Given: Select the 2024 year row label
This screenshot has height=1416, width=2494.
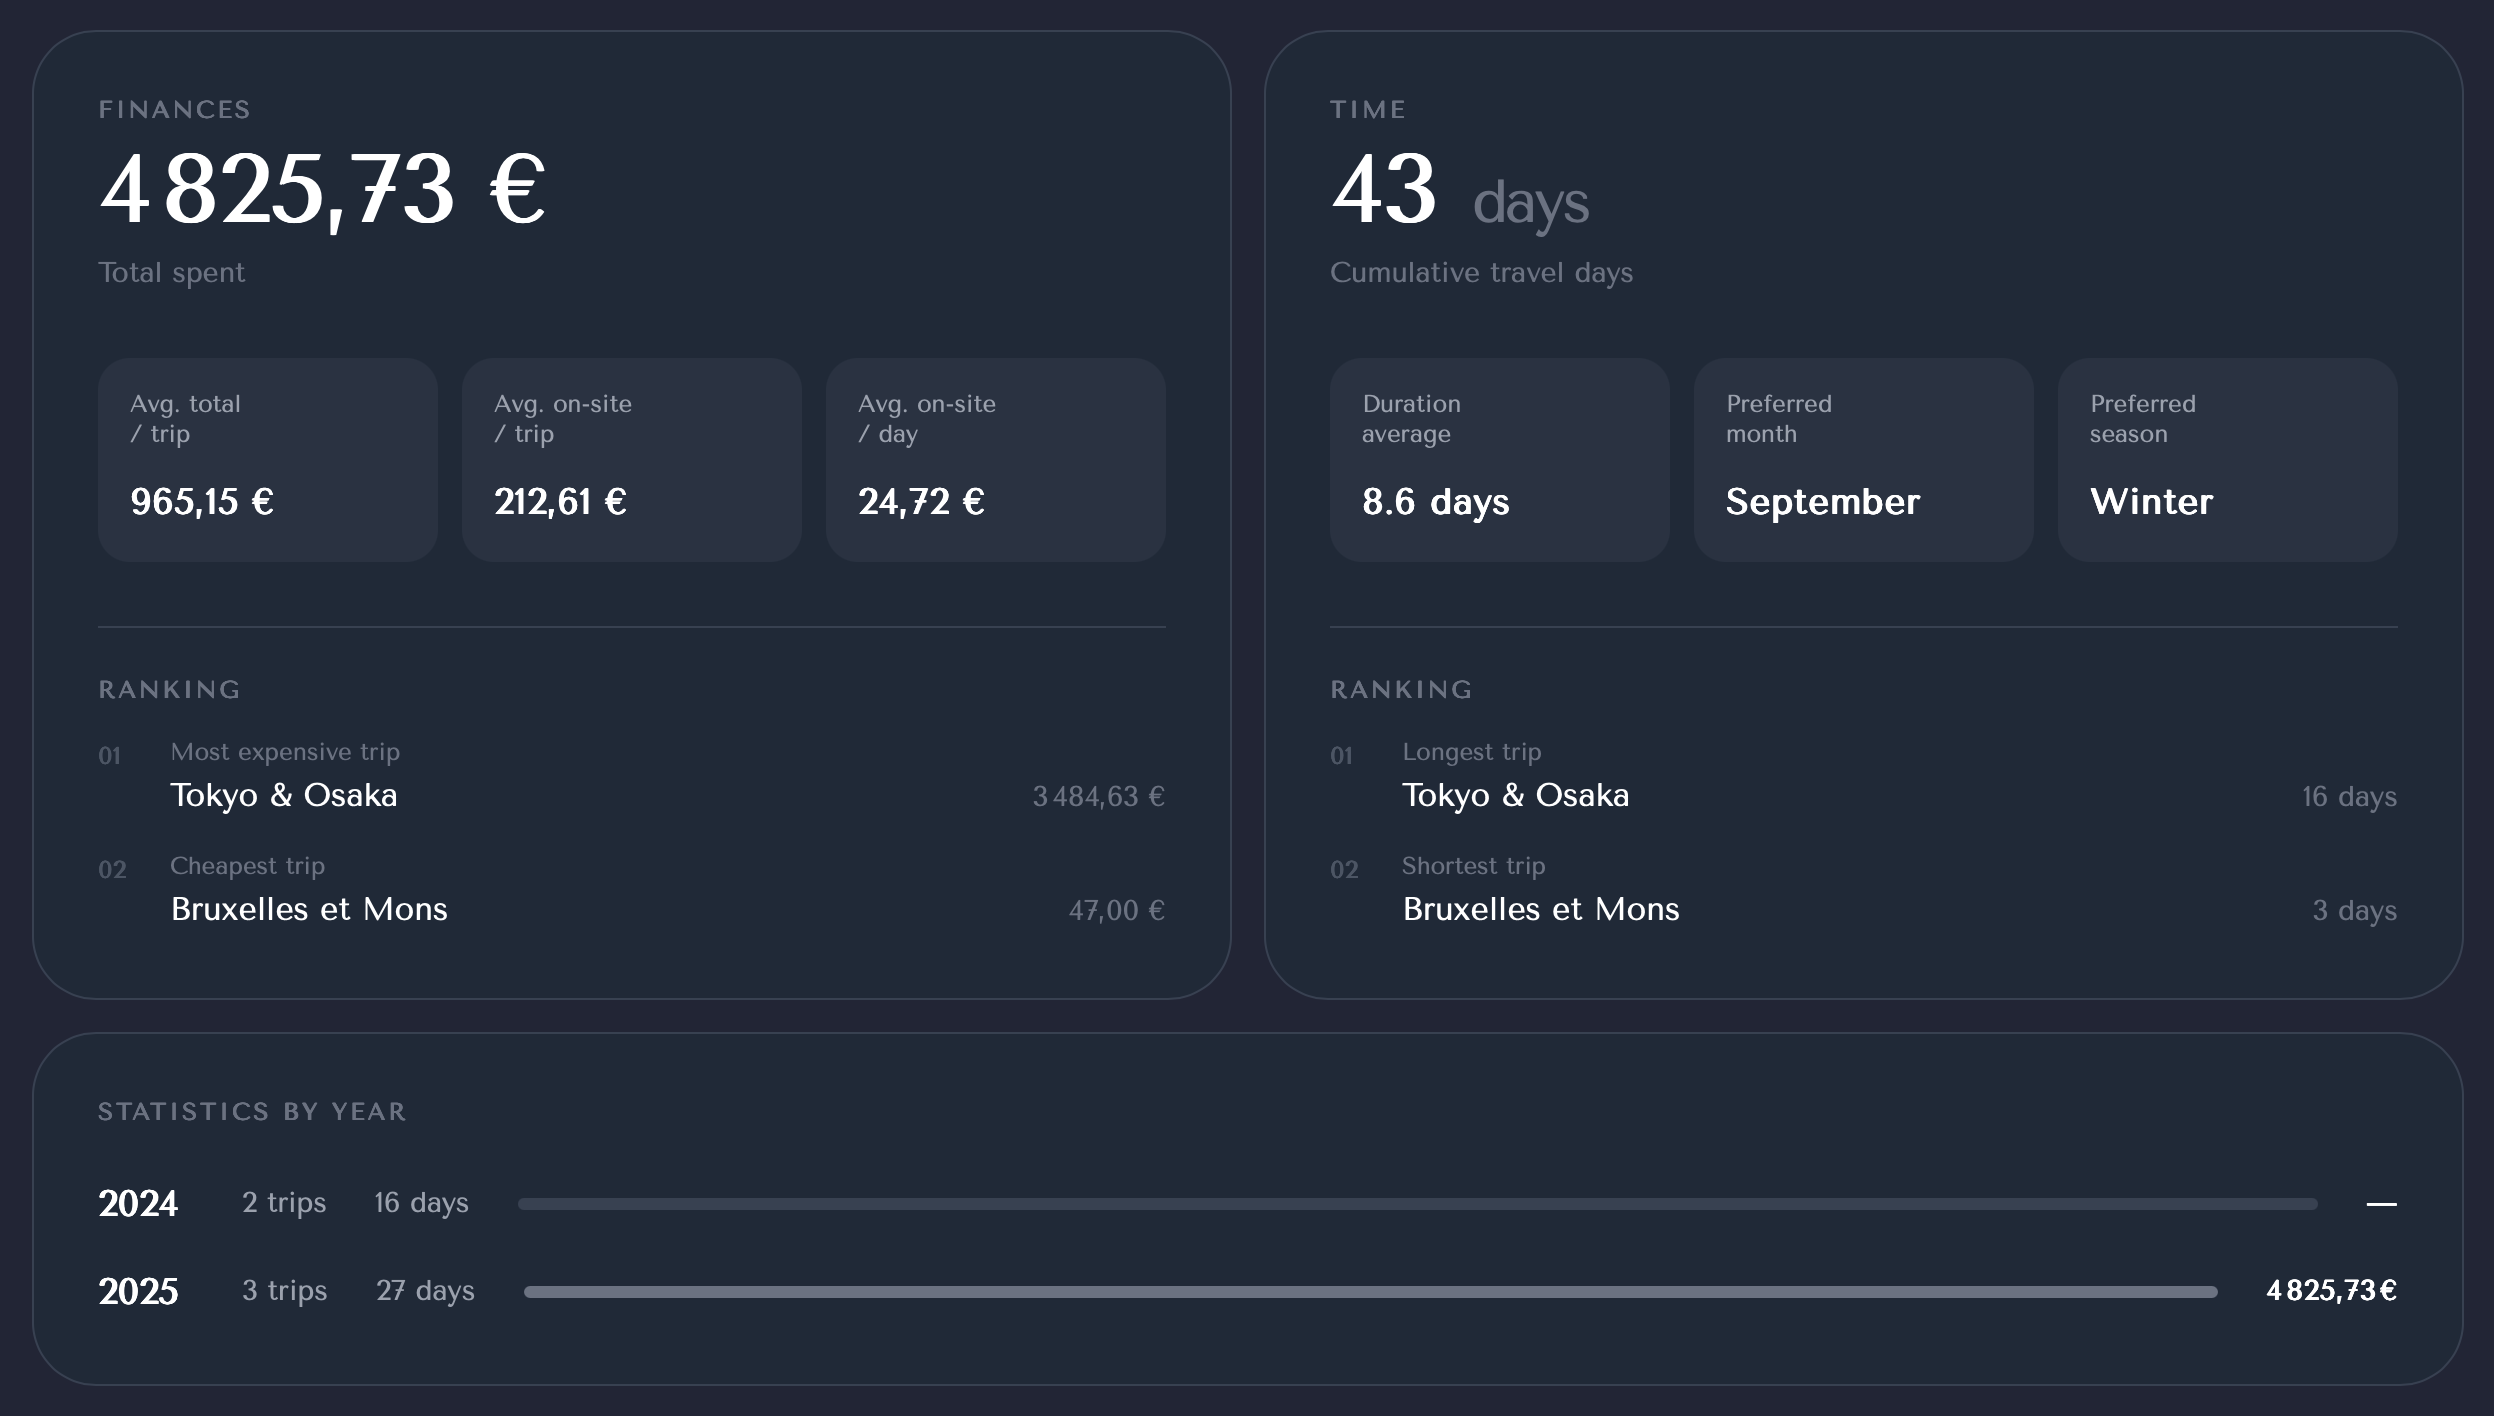Looking at the screenshot, I should [x=138, y=1203].
